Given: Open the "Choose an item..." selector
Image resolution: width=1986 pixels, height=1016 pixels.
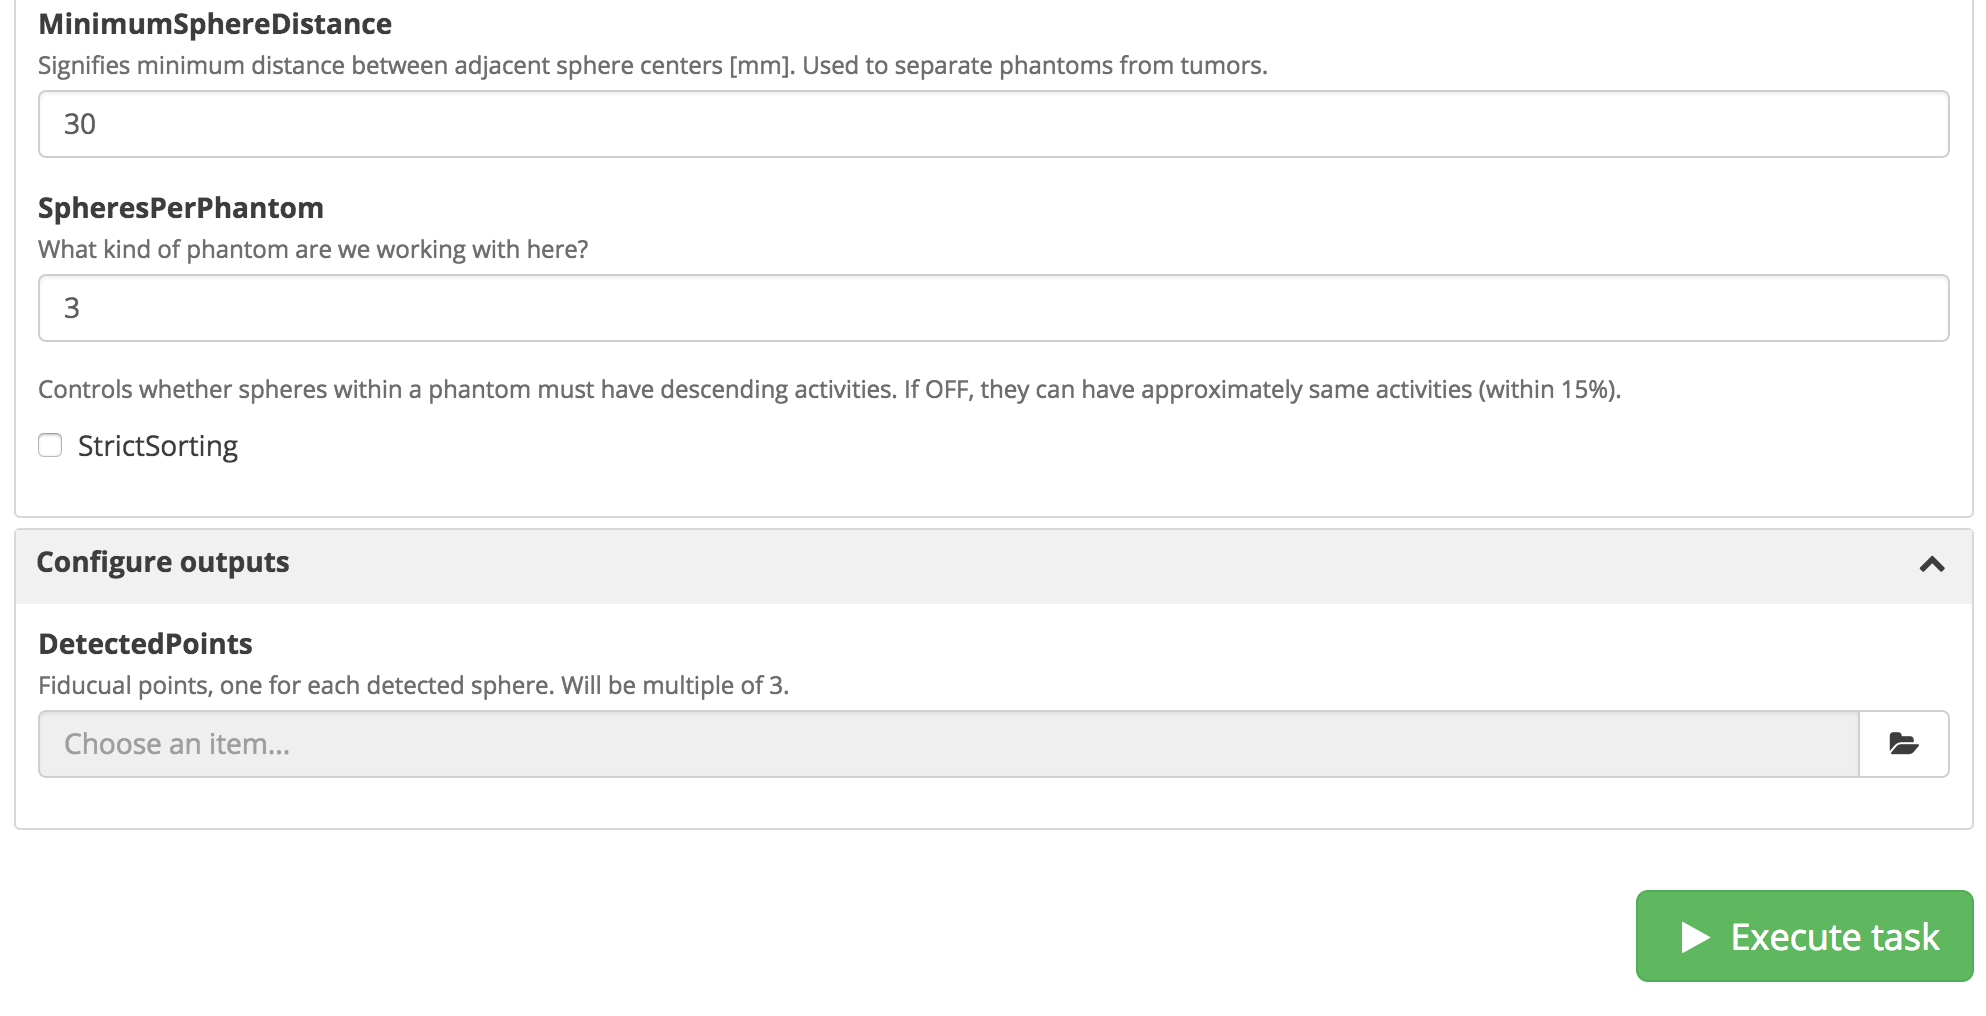Looking at the screenshot, I should point(948,744).
